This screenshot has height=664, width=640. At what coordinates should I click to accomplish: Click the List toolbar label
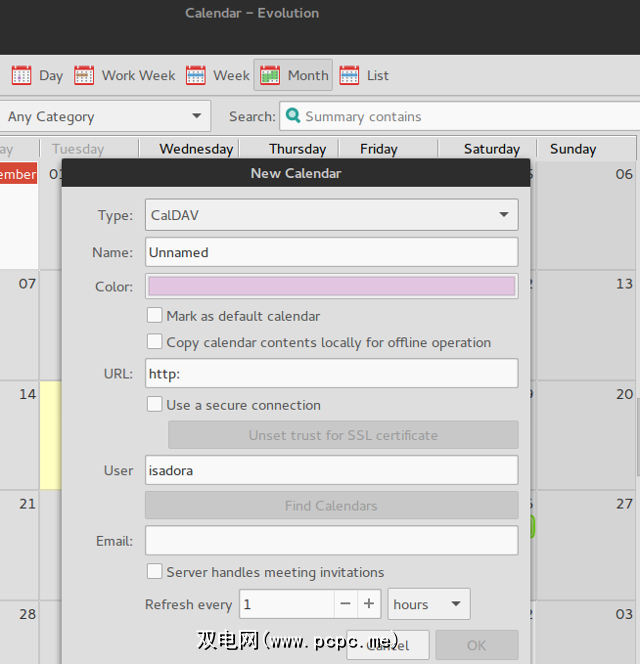(x=378, y=76)
